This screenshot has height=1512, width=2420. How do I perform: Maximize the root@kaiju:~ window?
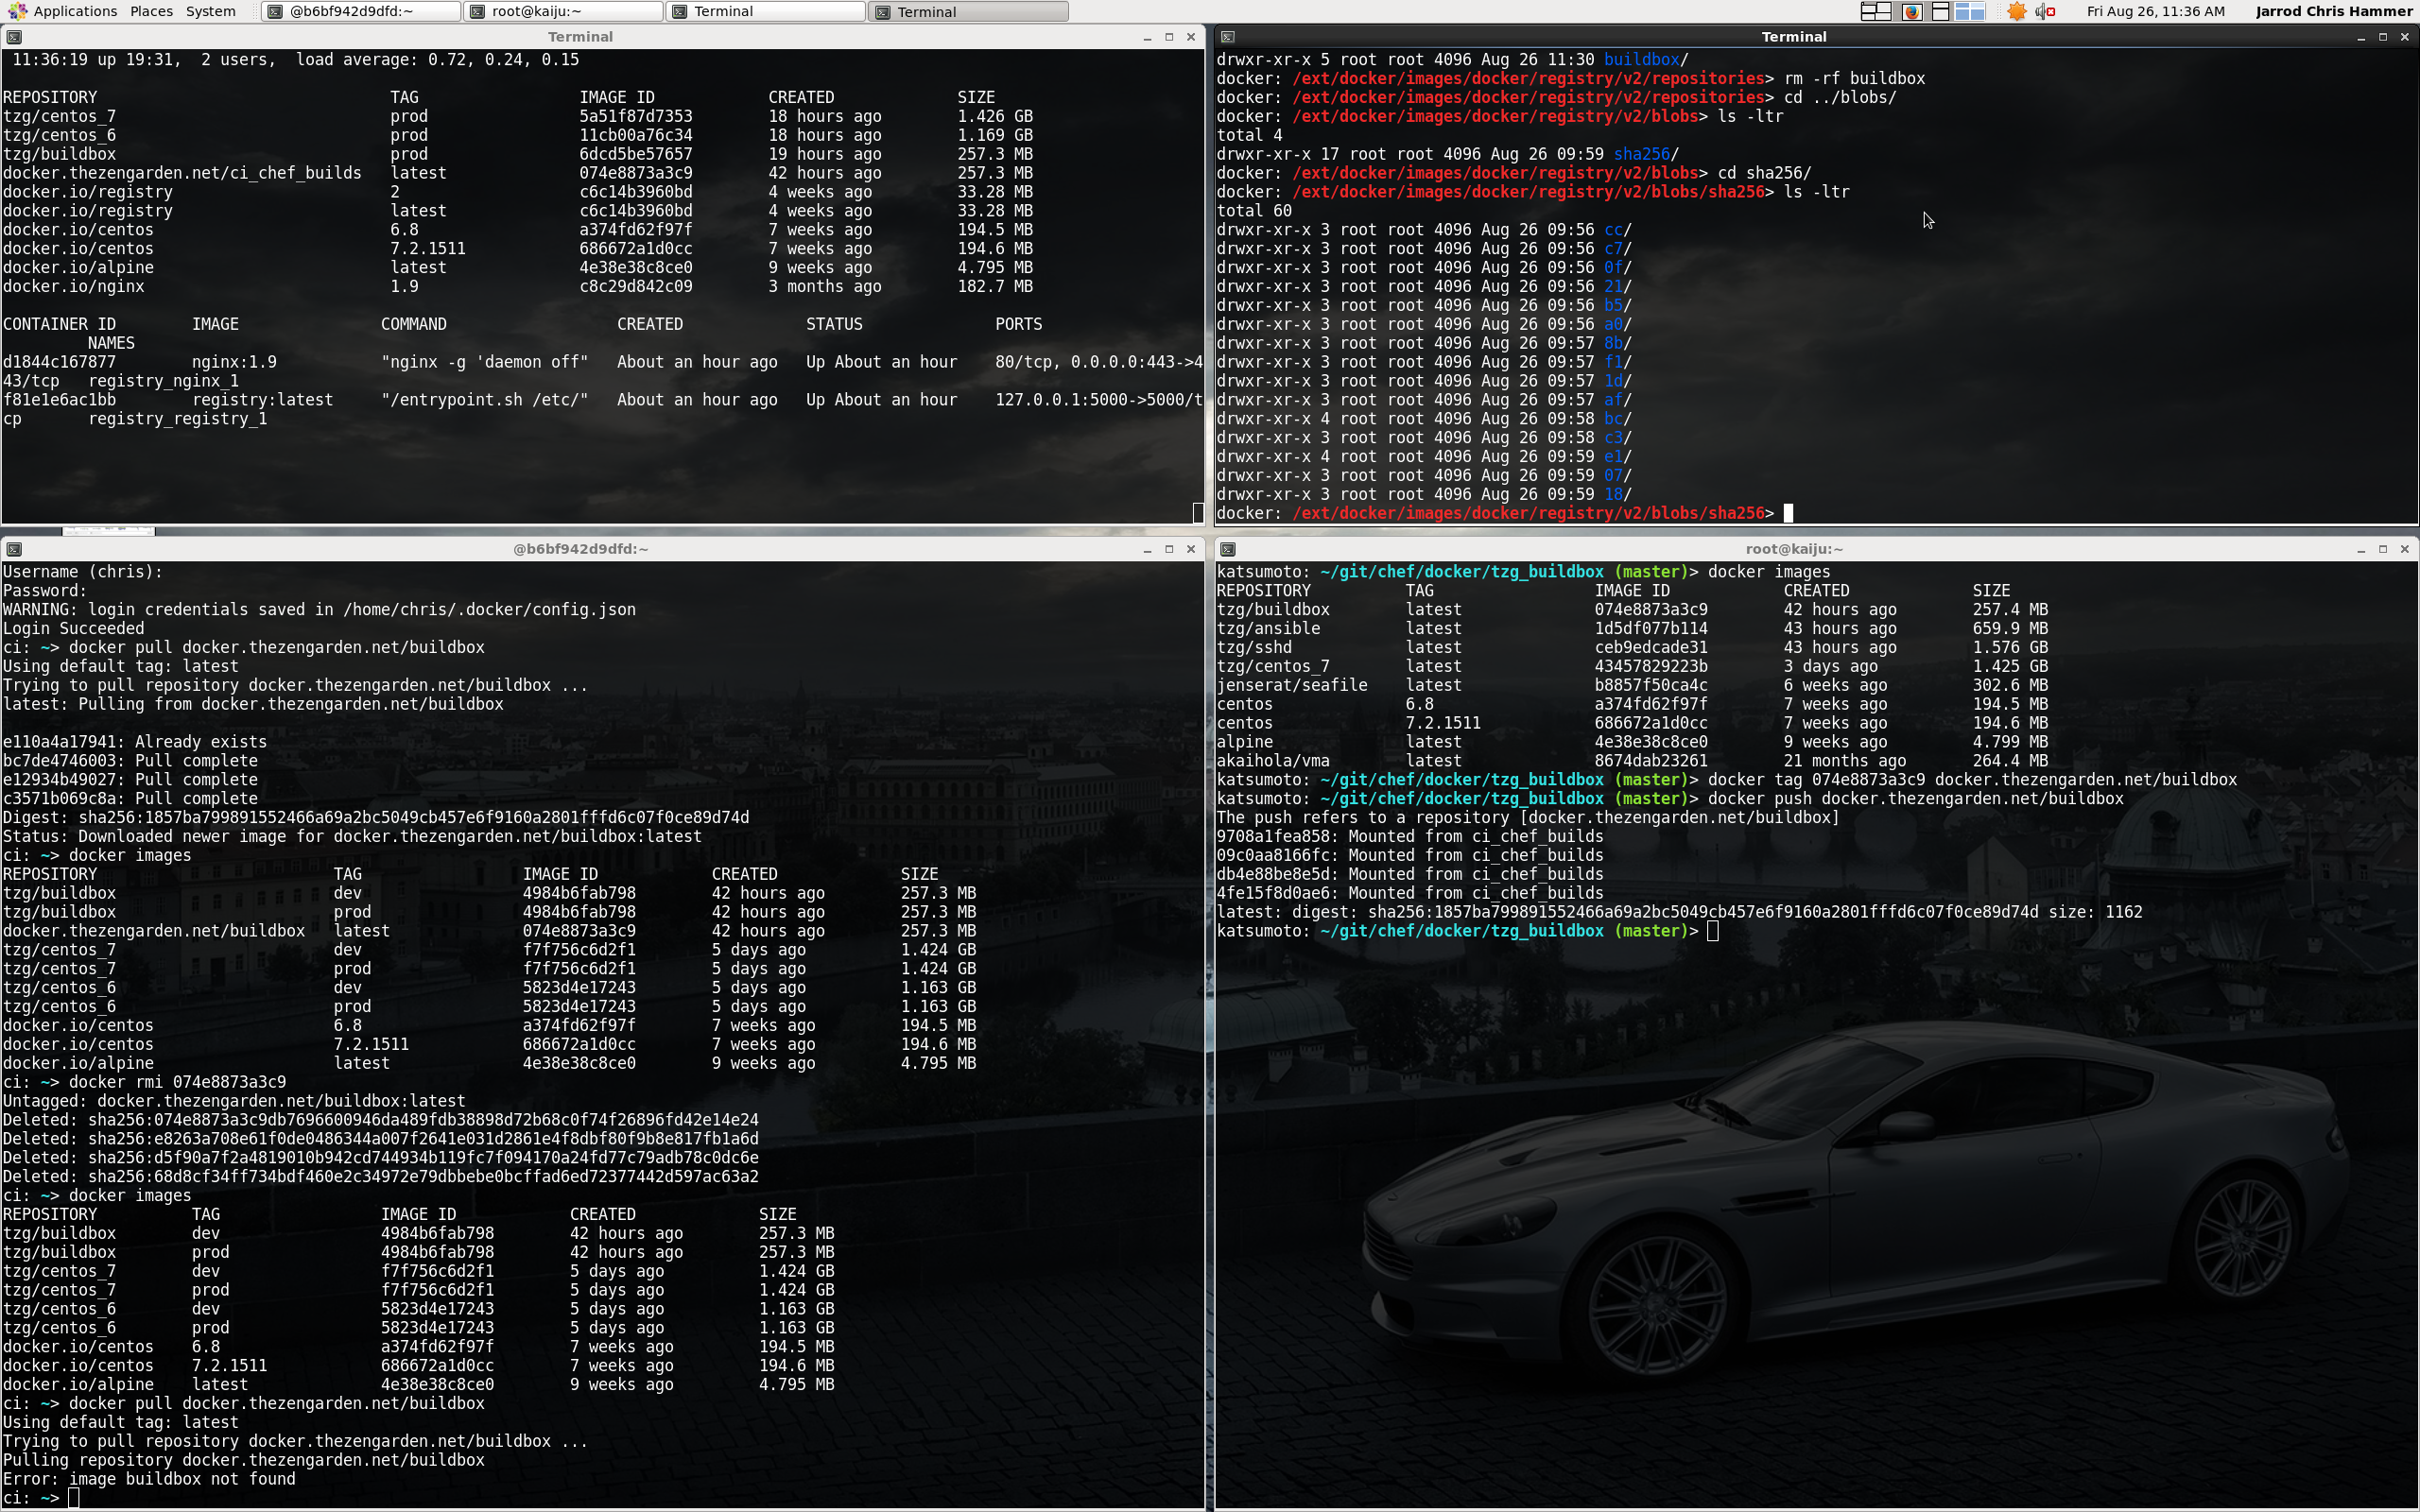(2383, 549)
